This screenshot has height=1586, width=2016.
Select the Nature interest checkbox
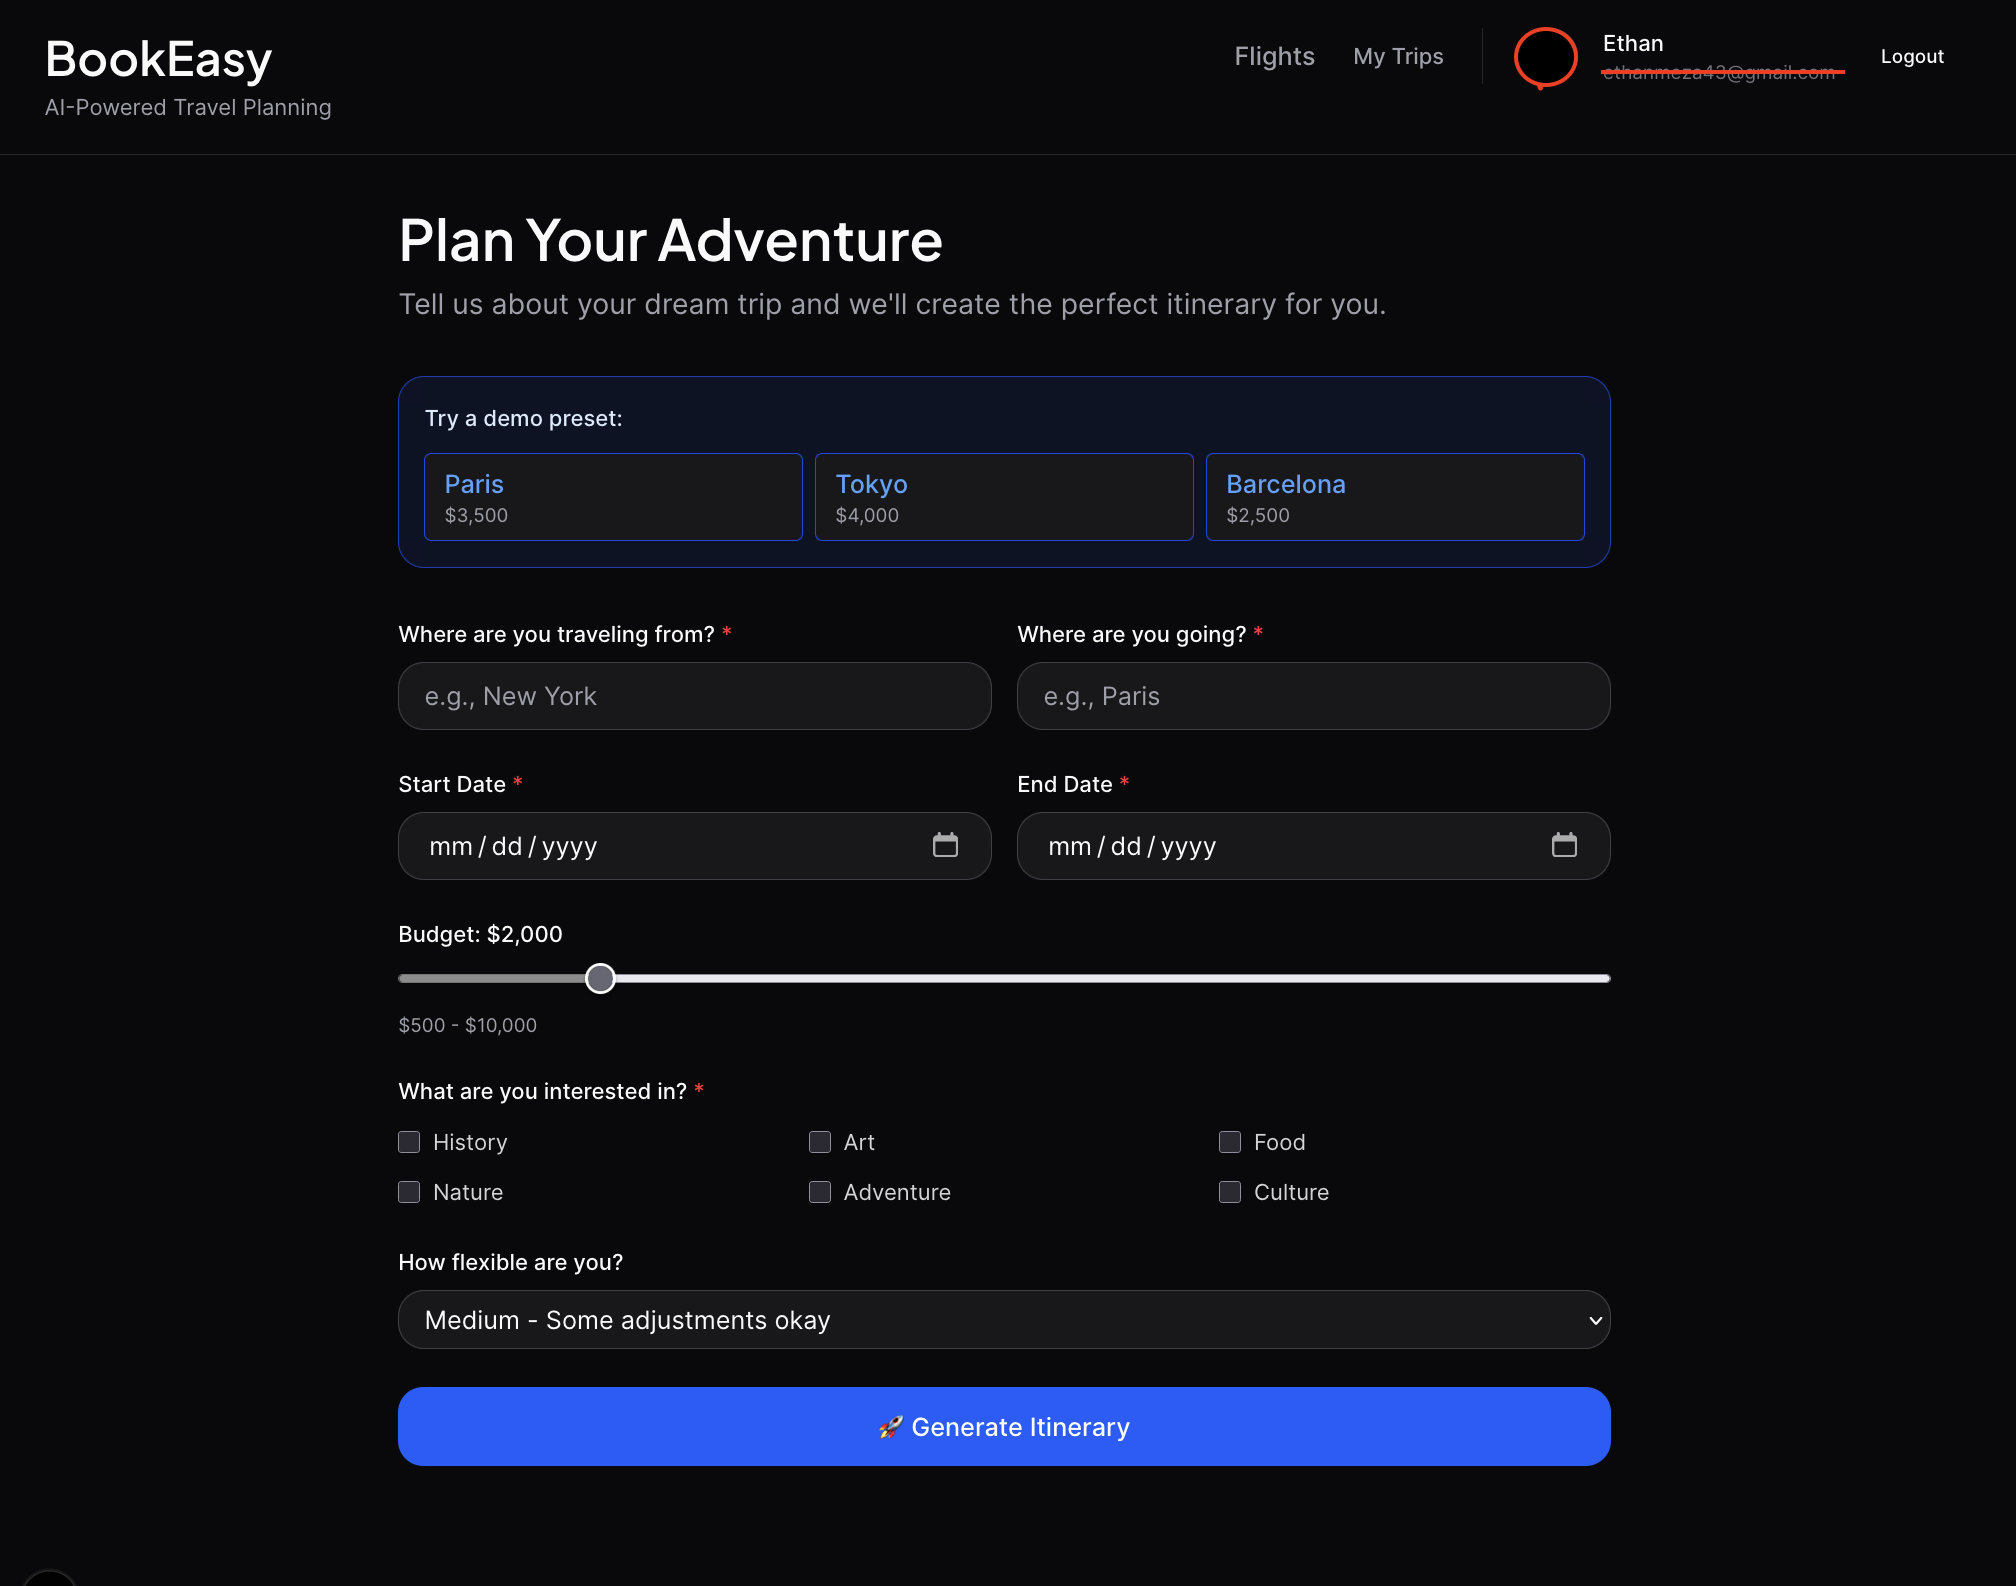click(x=409, y=1192)
